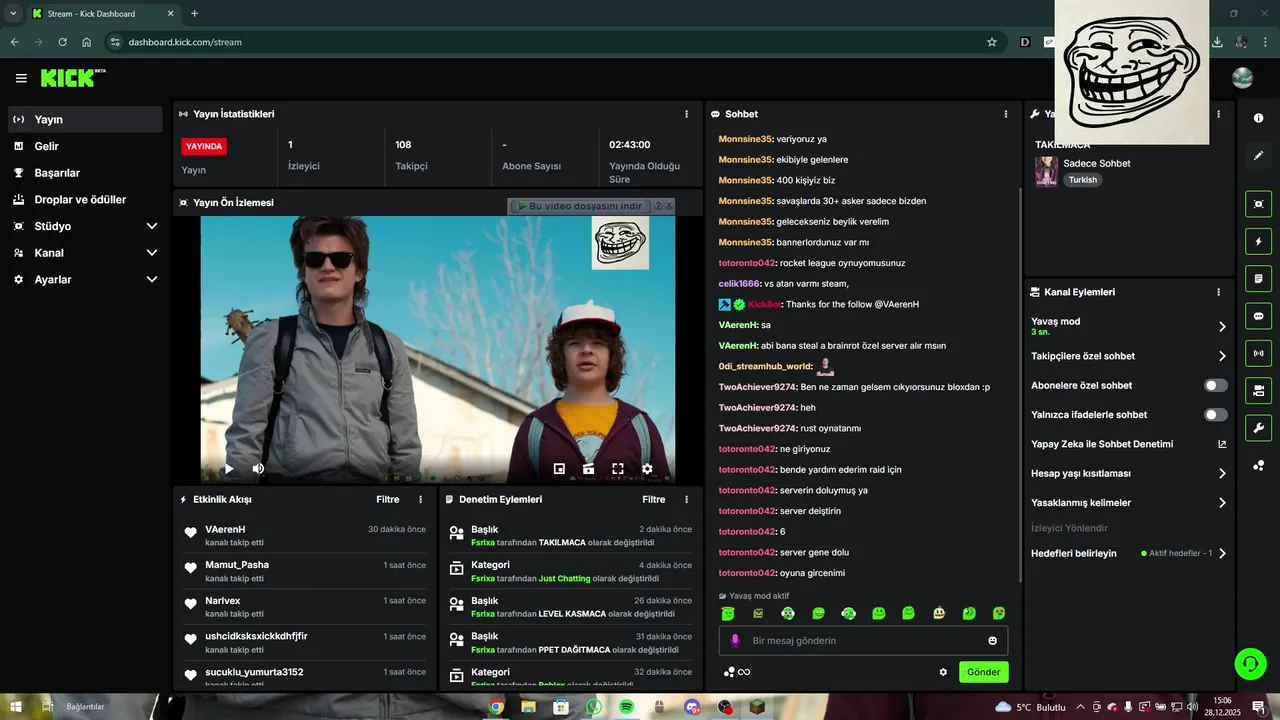Viewport: 1280px width, 720px height.
Task: Open Sohbet panel three-dot menu
Action: point(1006,114)
